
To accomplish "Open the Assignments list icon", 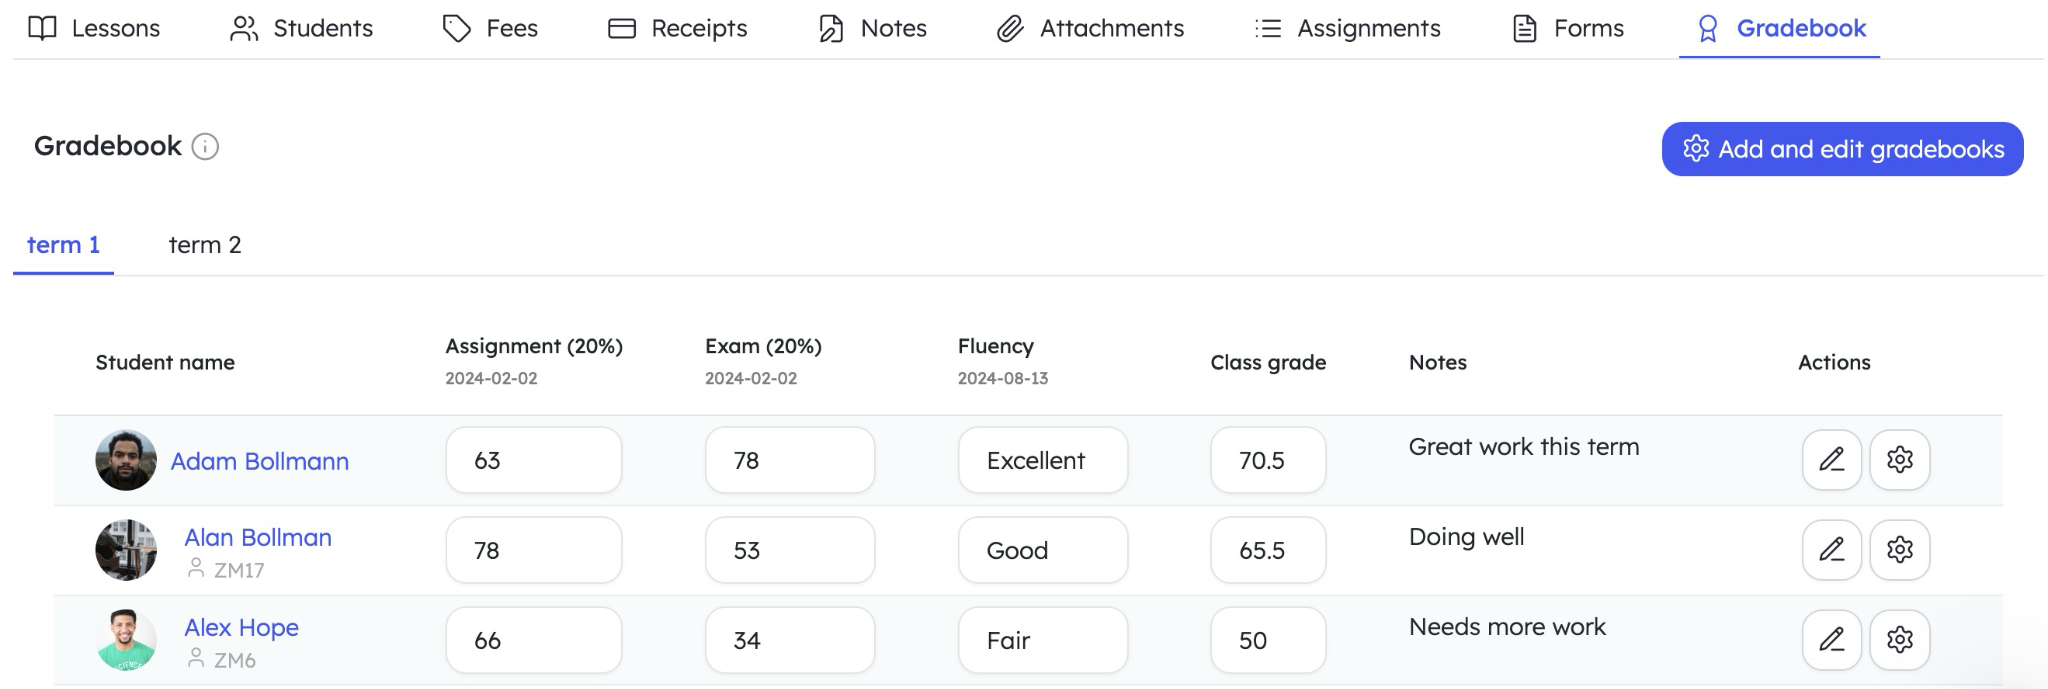I will pos(1265,29).
